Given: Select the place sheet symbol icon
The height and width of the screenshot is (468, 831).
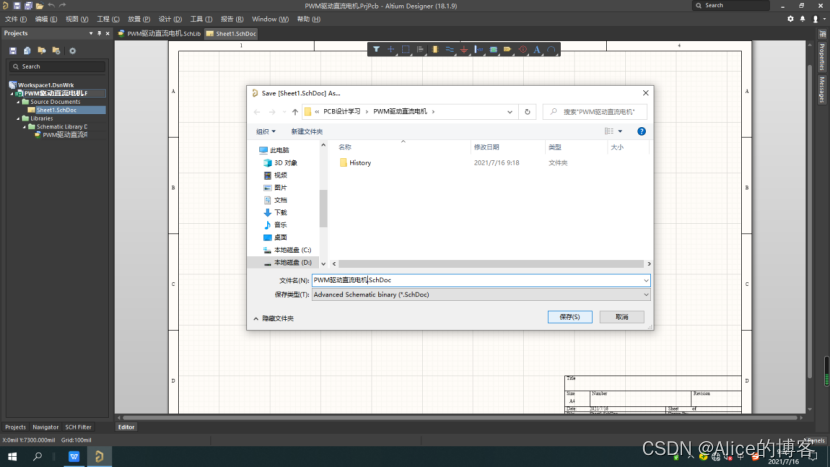Looking at the screenshot, I should [493, 49].
